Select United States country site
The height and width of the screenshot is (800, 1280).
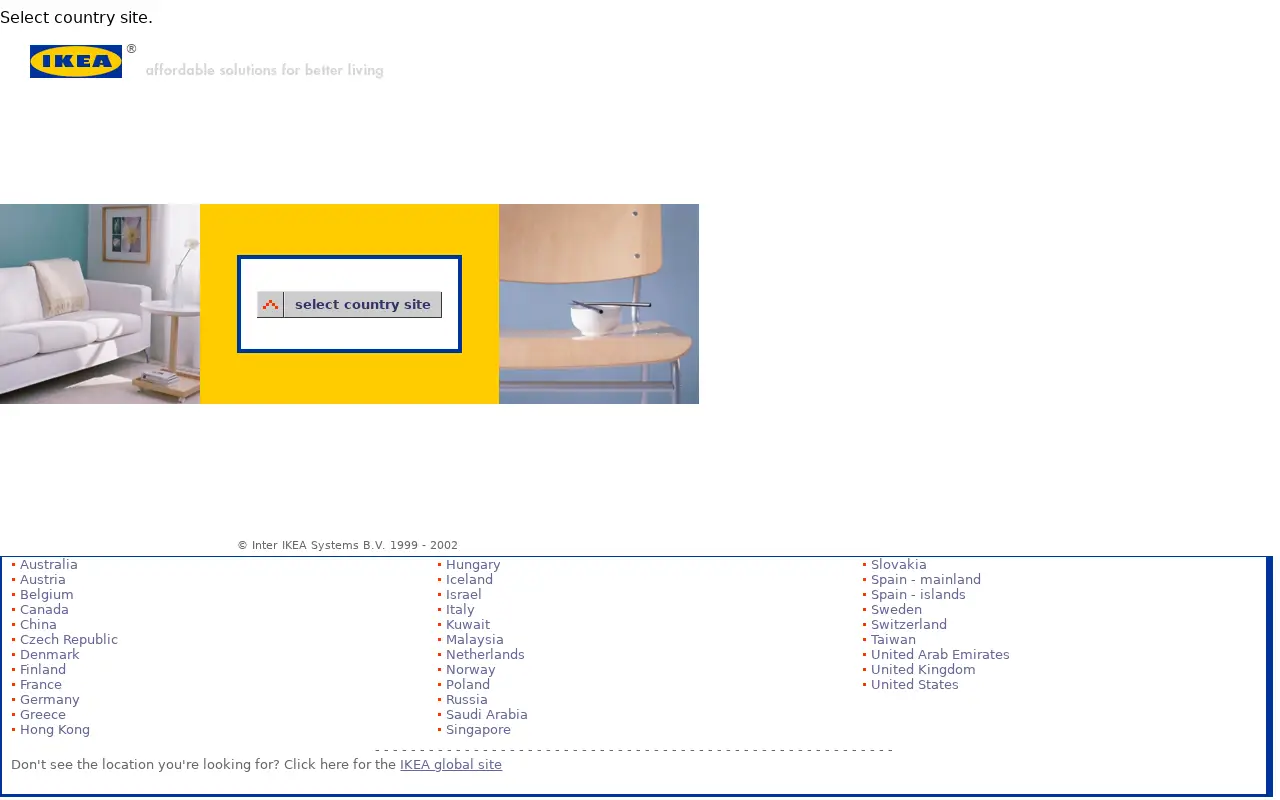pyautogui.click(x=915, y=685)
